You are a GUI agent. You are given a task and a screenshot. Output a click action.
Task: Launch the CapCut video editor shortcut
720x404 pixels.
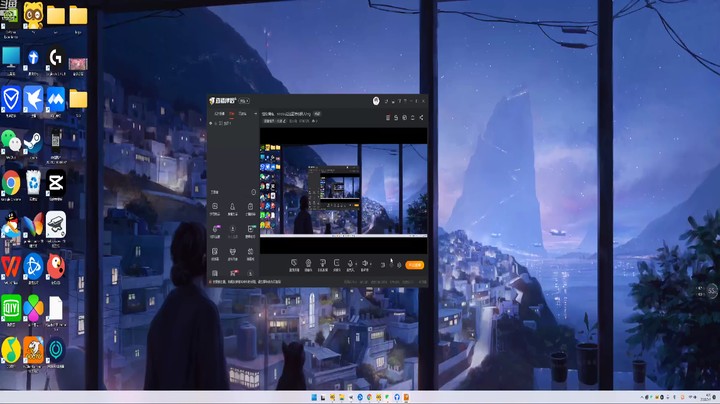pyautogui.click(x=56, y=183)
